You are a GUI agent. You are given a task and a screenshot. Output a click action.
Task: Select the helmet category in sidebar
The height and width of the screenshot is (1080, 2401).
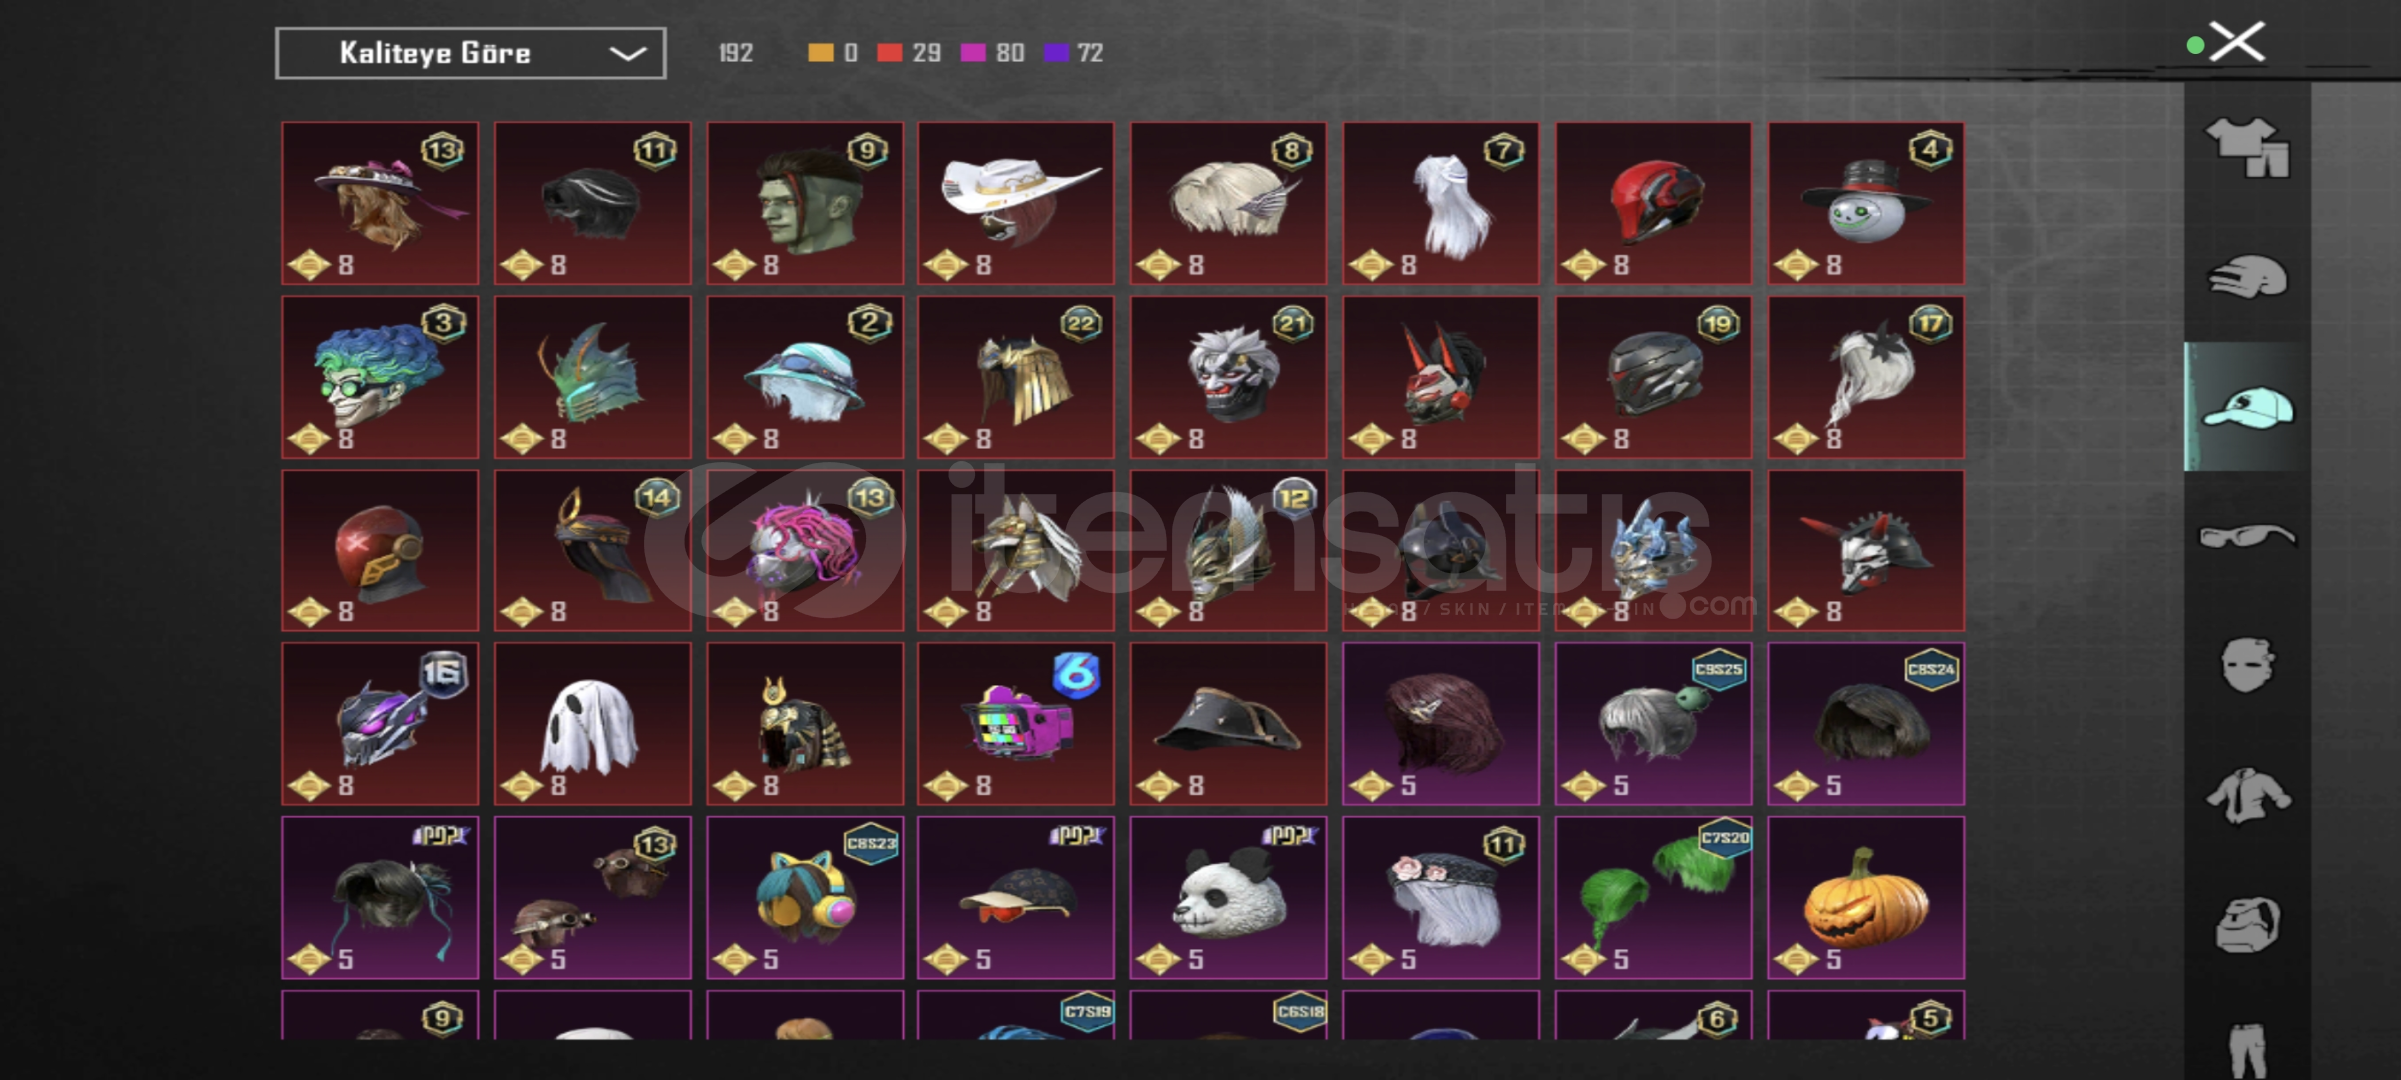[x=2247, y=277]
